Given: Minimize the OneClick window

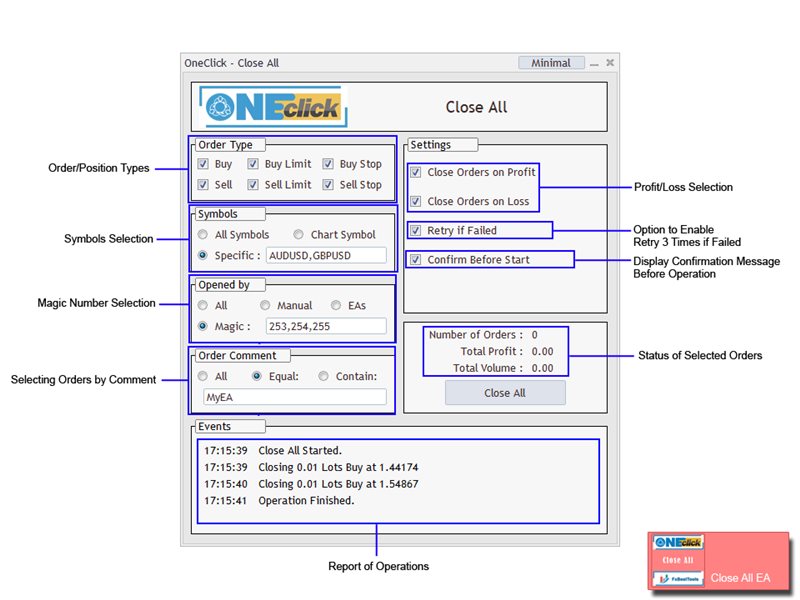Looking at the screenshot, I should (x=594, y=64).
